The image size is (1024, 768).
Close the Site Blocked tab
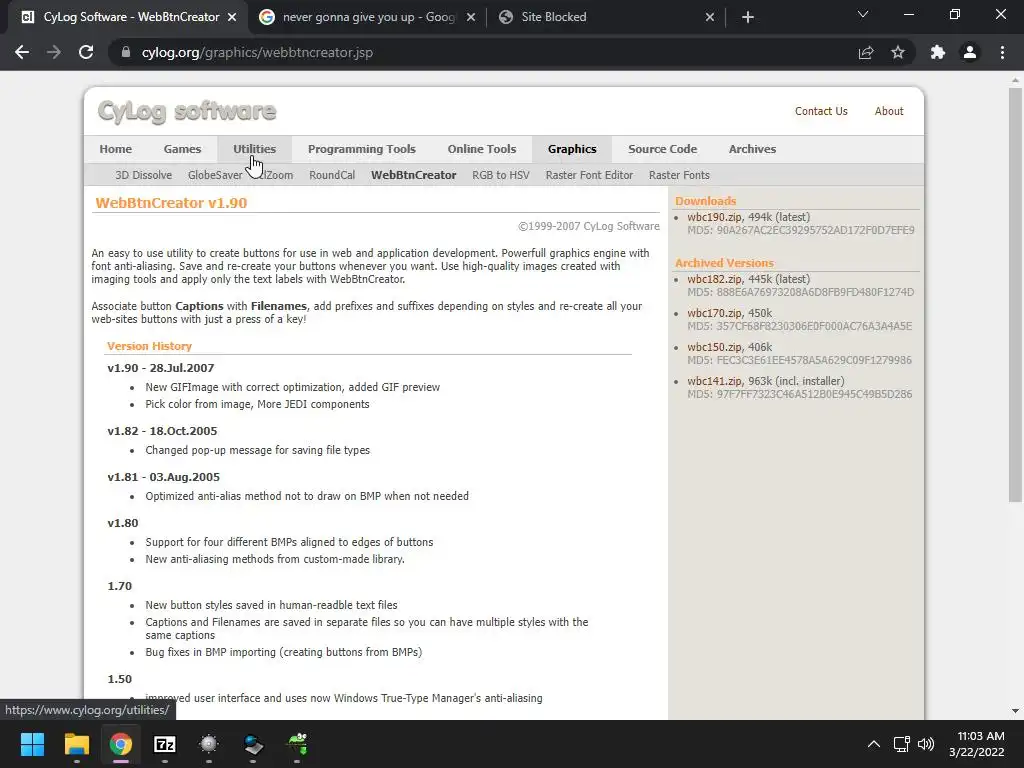pyautogui.click(x=710, y=17)
